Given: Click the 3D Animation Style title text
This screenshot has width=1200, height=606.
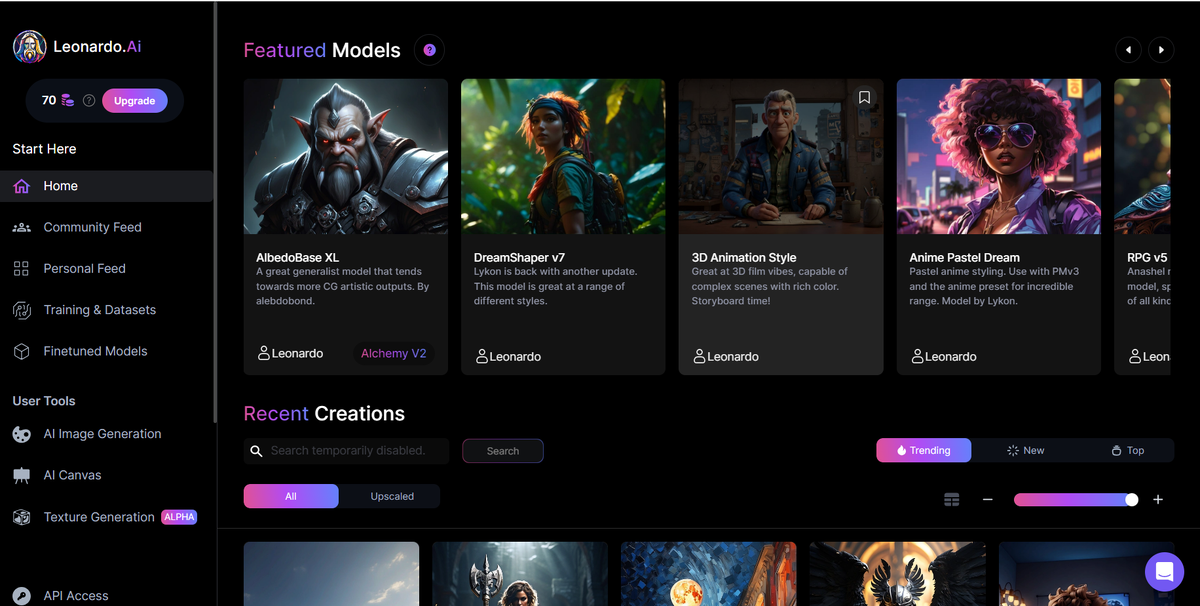Looking at the screenshot, I should pos(744,257).
